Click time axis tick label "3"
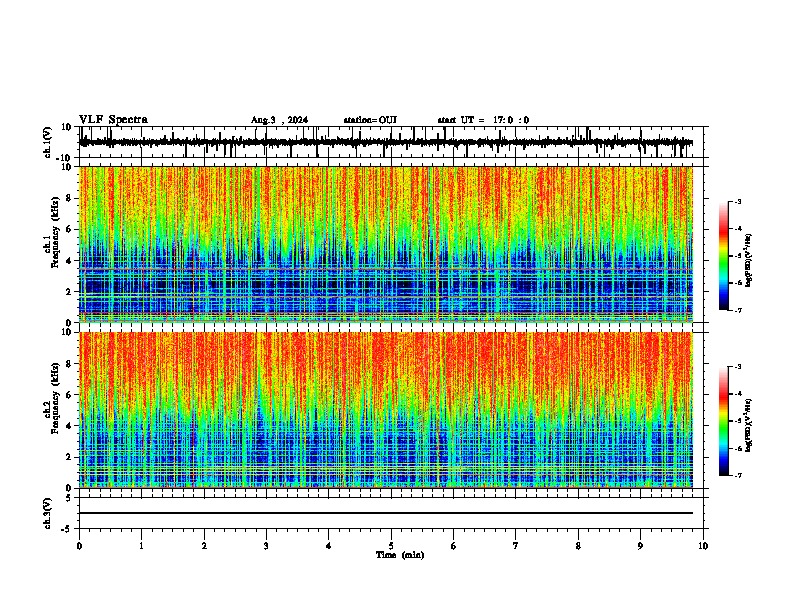Screen dimensions: 792x612 [x=266, y=546]
